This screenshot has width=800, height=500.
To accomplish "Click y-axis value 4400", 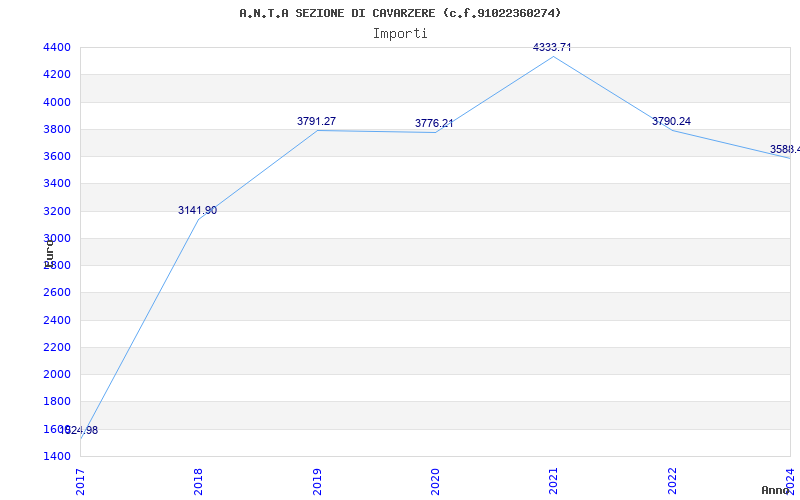I will click(x=58, y=47).
